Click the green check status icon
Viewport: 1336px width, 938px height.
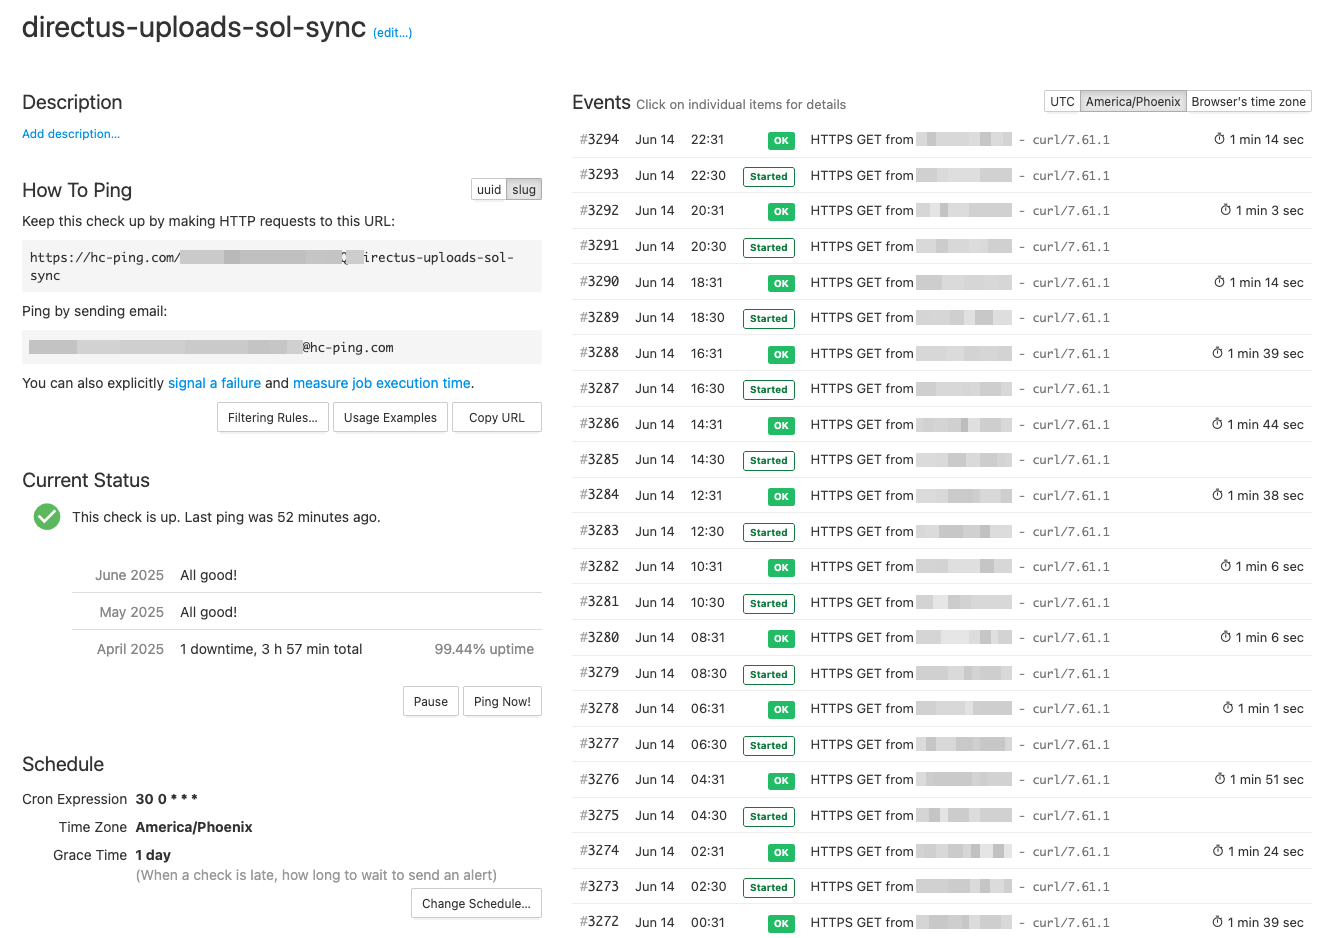click(x=47, y=517)
